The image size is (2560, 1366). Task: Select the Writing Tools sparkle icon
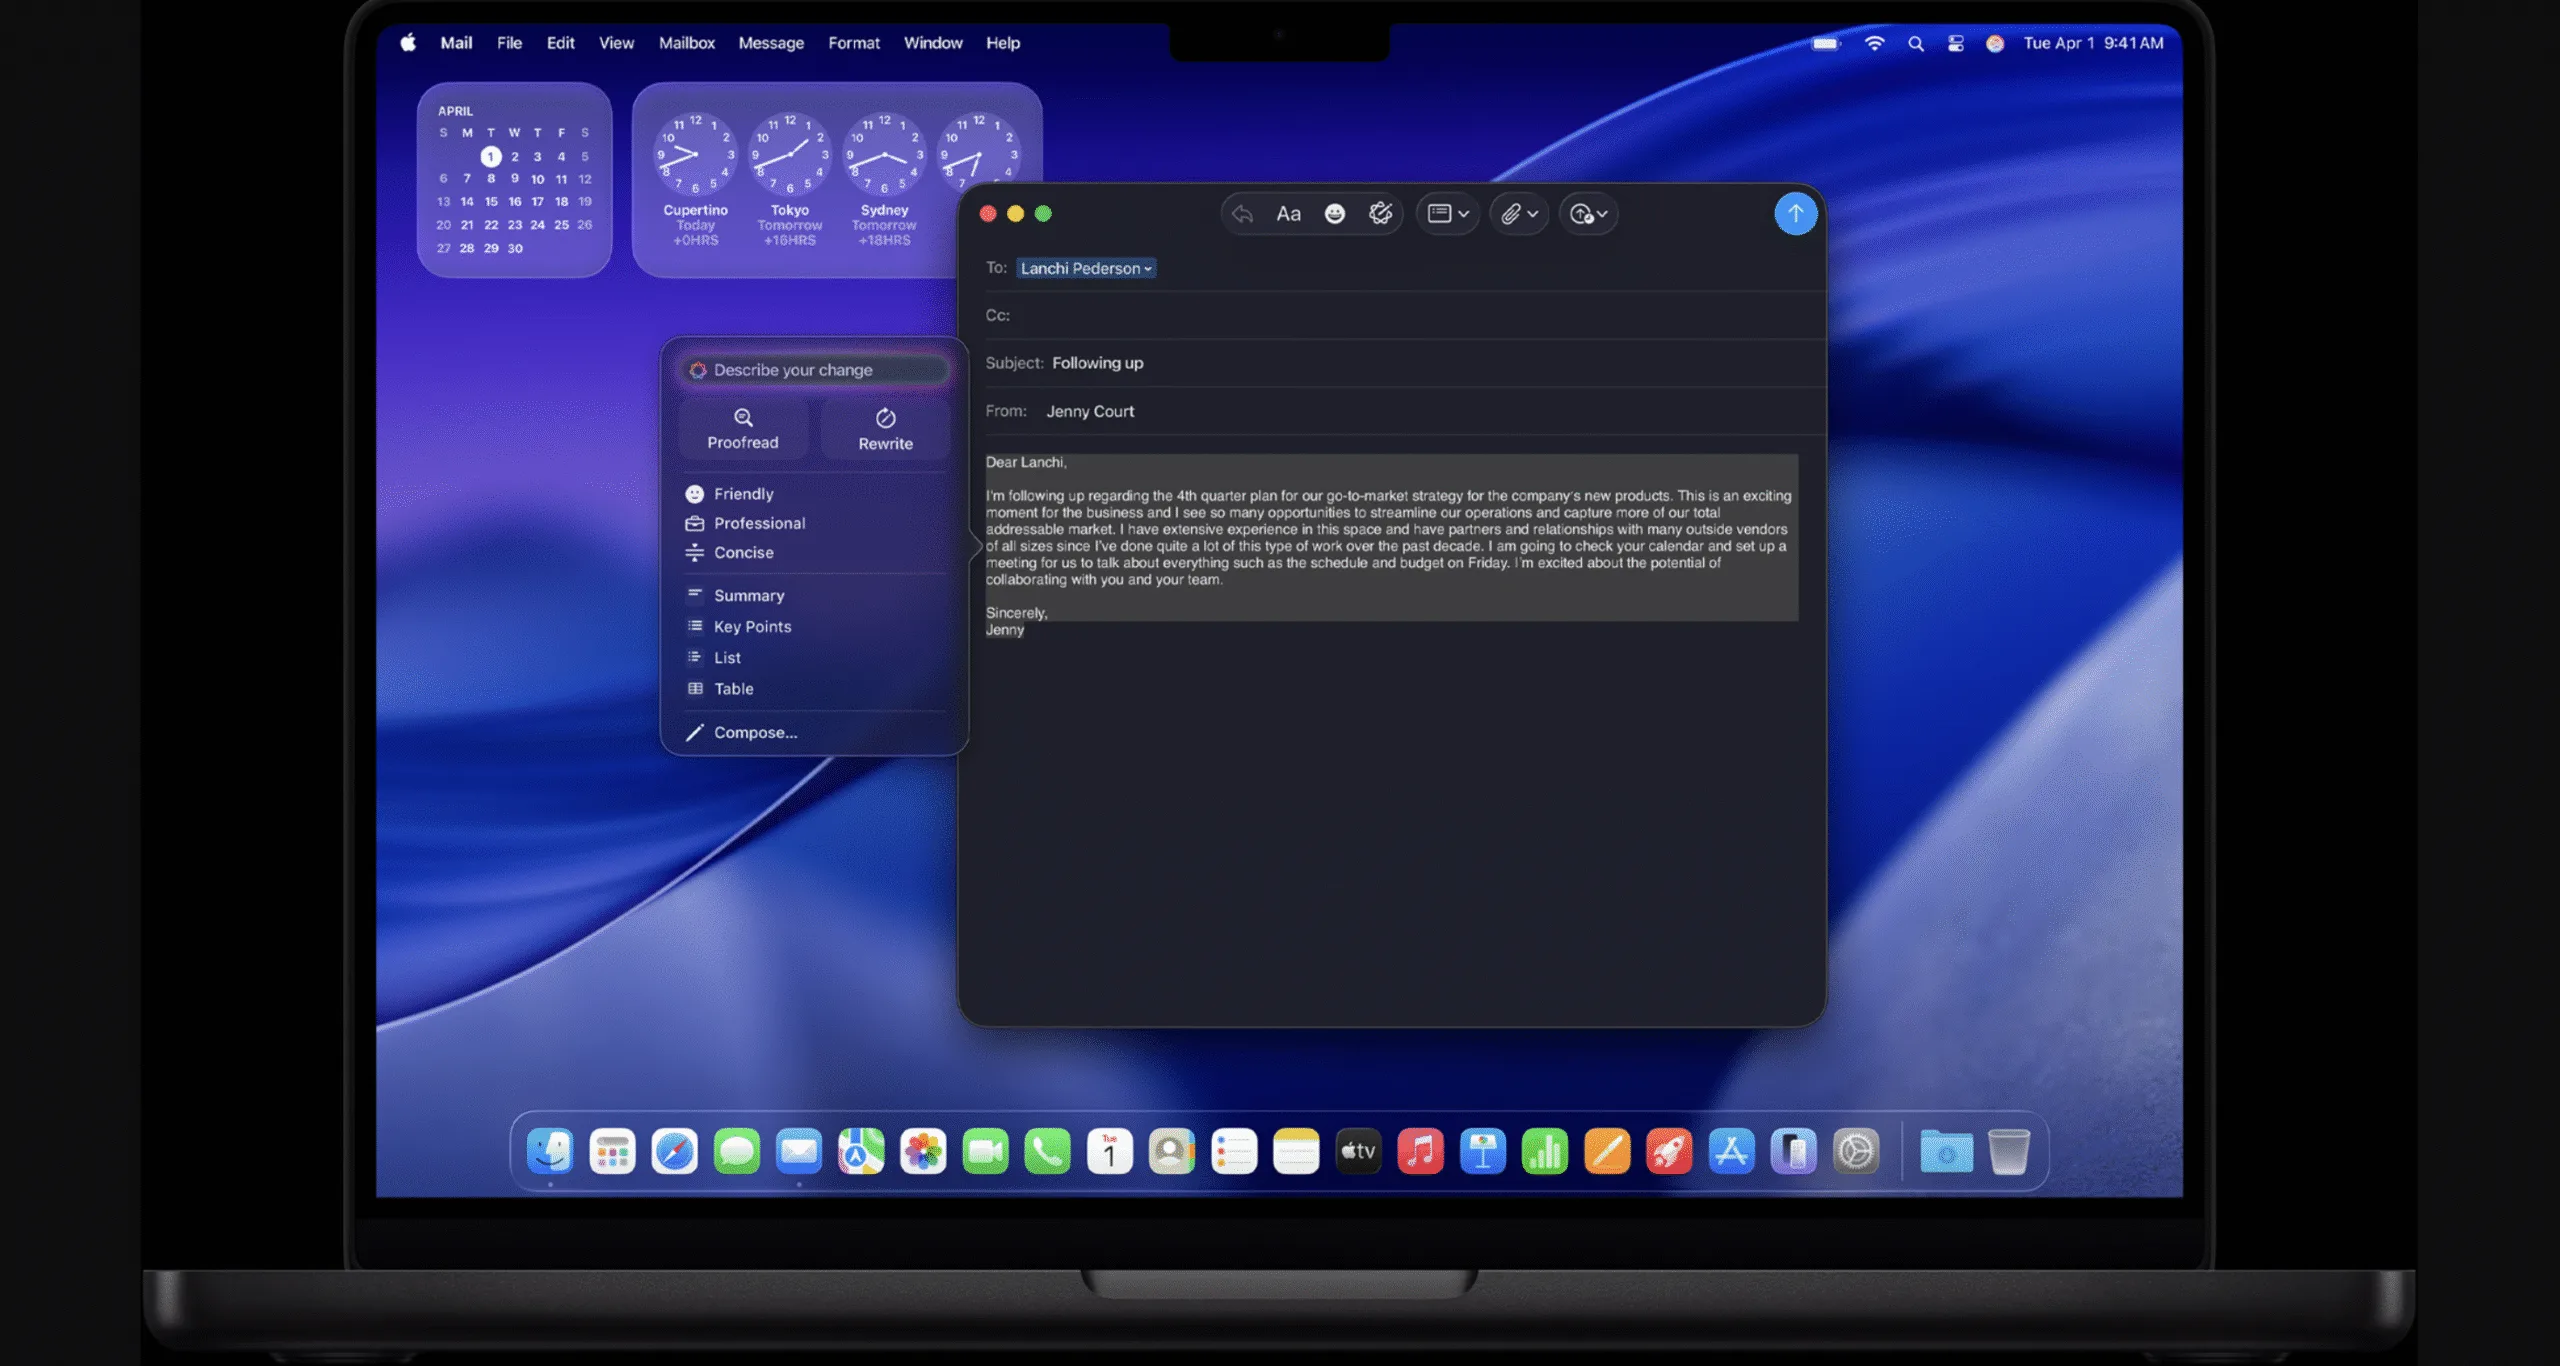(x=1382, y=213)
